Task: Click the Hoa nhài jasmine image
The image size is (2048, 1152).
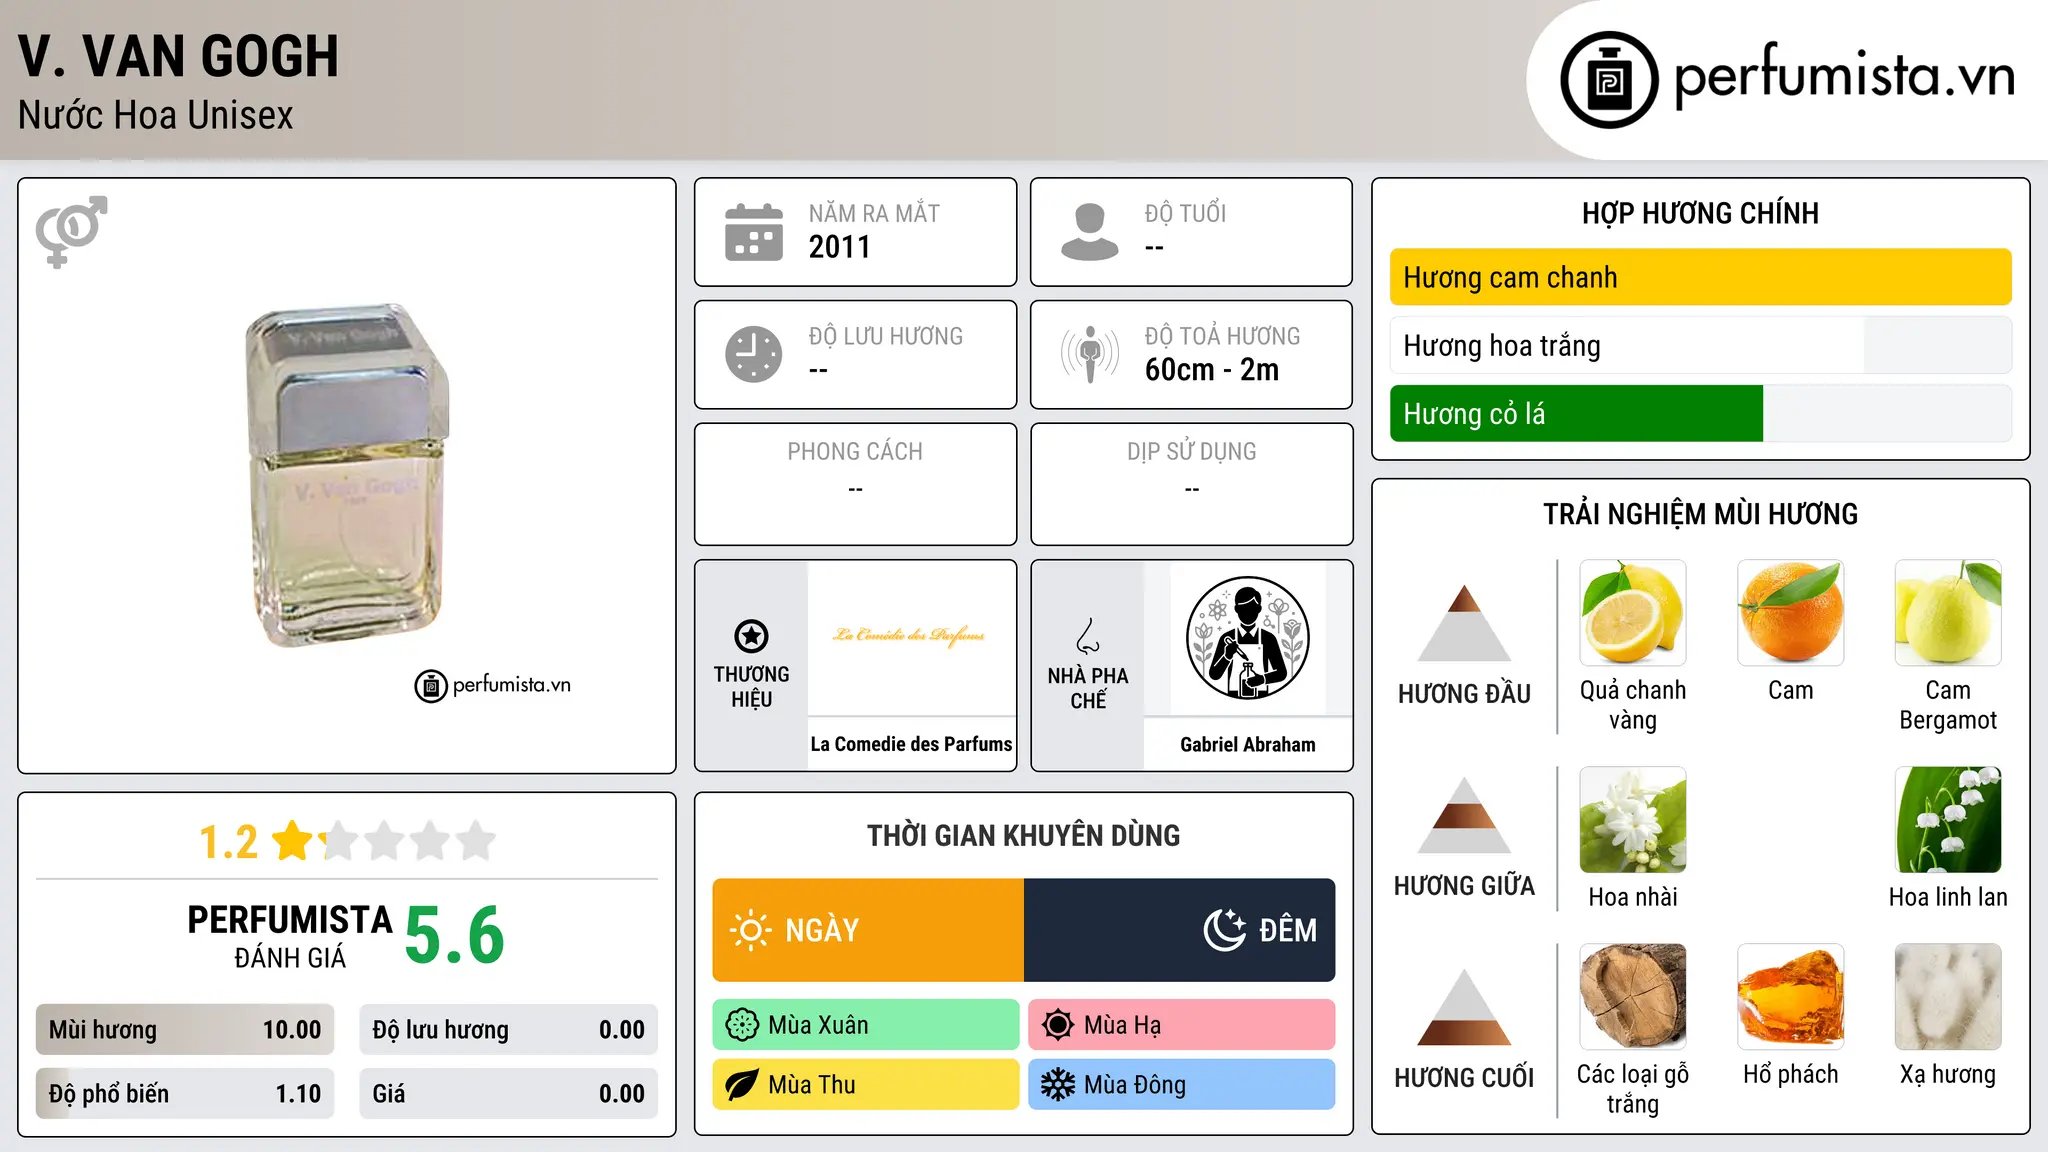Action: (x=1633, y=820)
